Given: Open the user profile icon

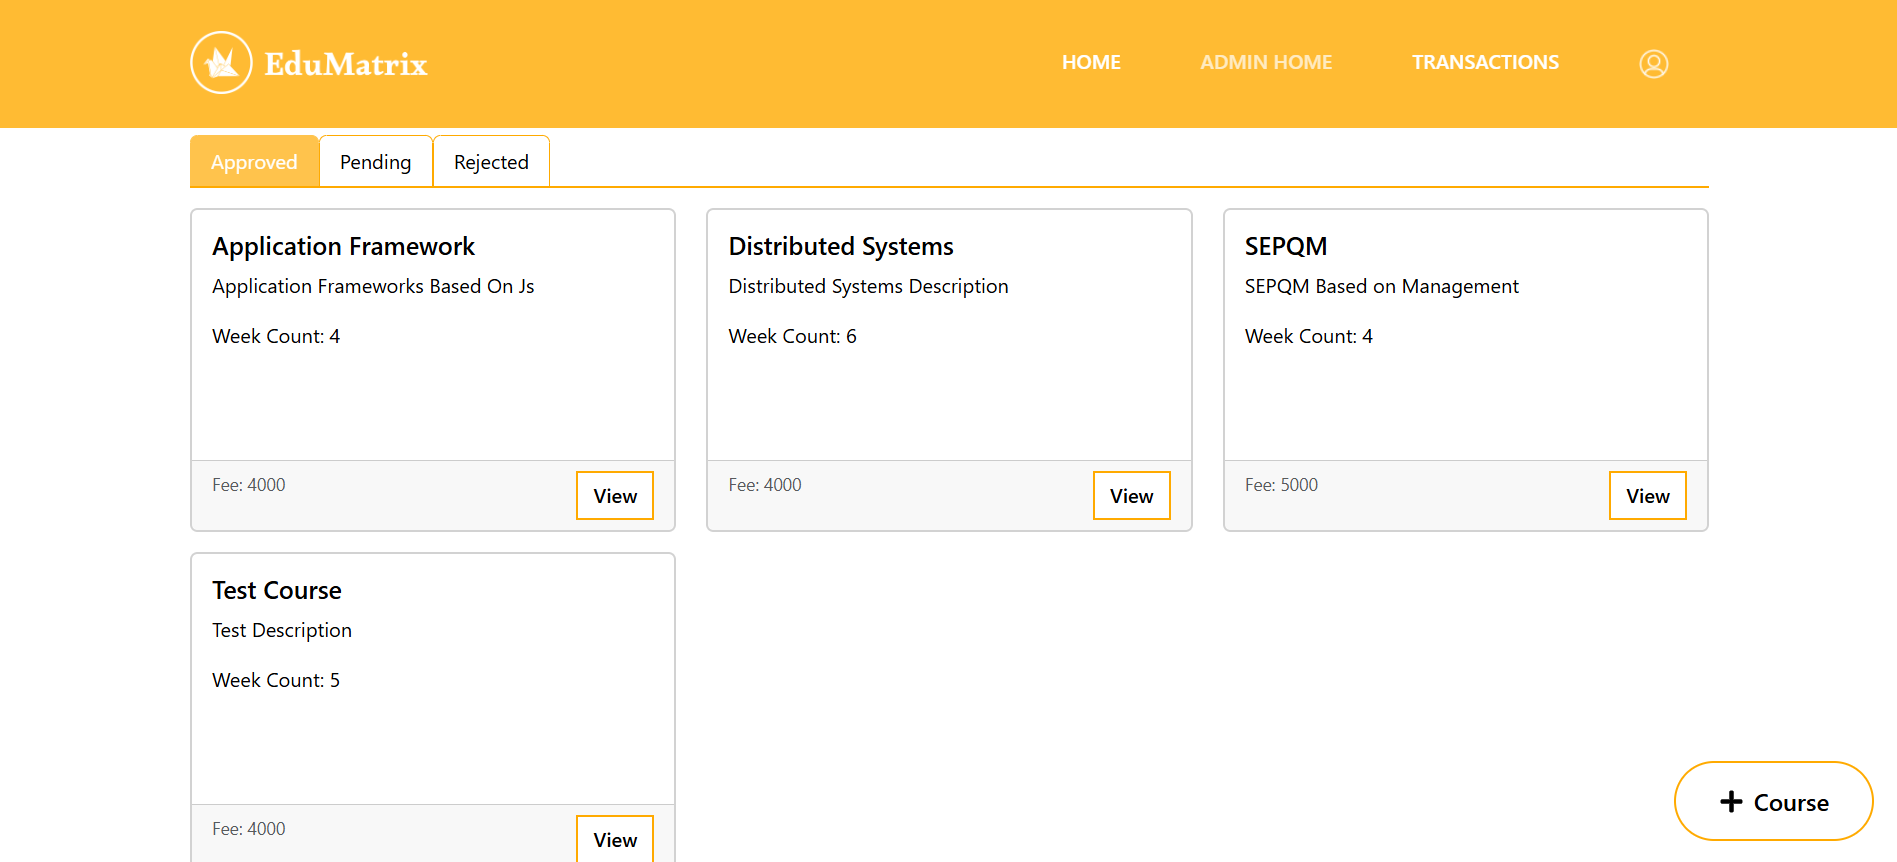Looking at the screenshot, I should click(x=1653, y=64).
